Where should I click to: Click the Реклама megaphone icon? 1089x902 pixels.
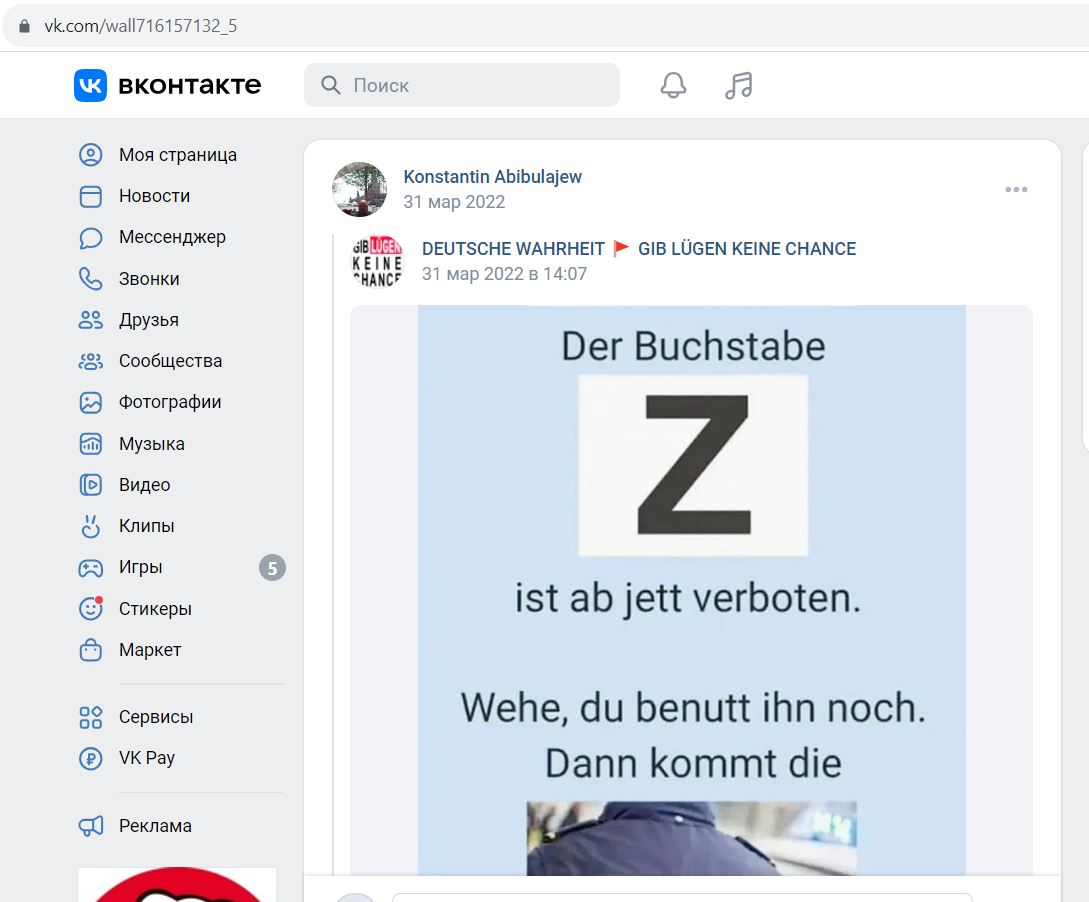point(90,826)
